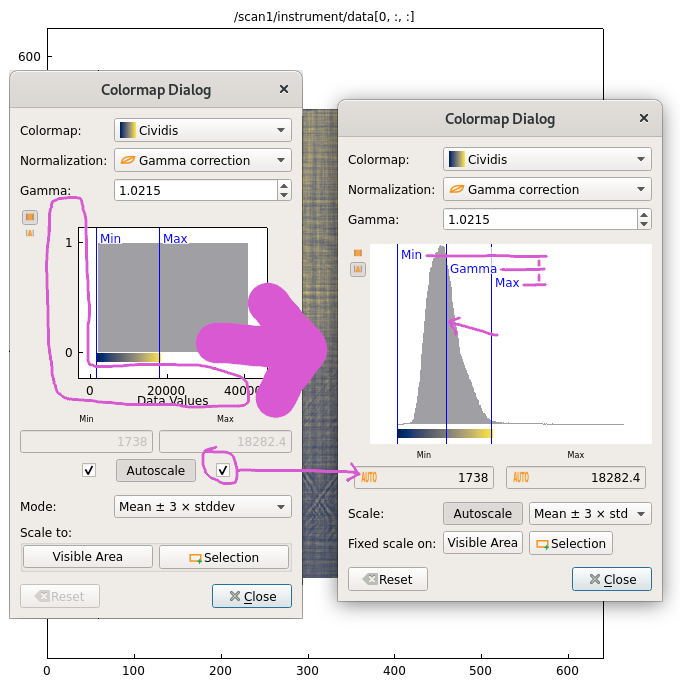Screen dimensions: 680x697
Task: Click Min value field 1738 in right dialog
Action: click(x=424, y=477)
